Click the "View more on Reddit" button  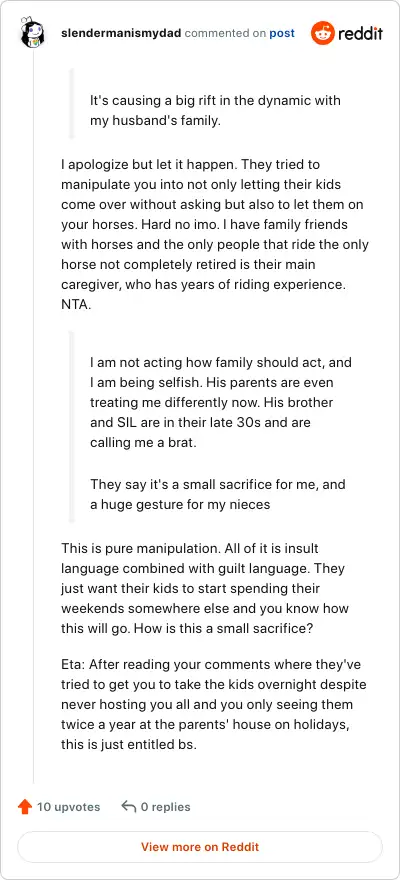point(200,847)
